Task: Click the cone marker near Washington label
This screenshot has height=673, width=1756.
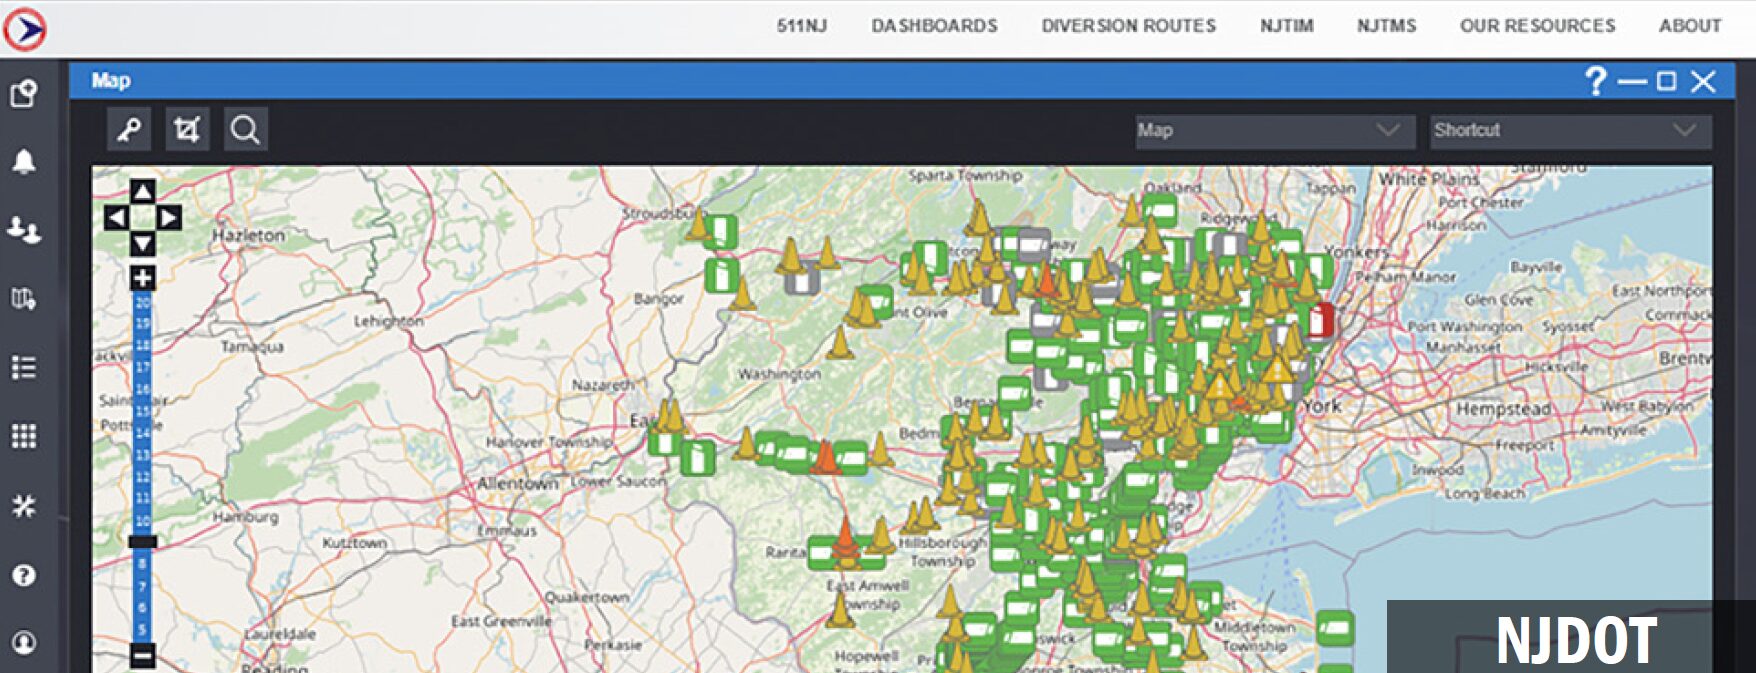Action: point(840,343)
